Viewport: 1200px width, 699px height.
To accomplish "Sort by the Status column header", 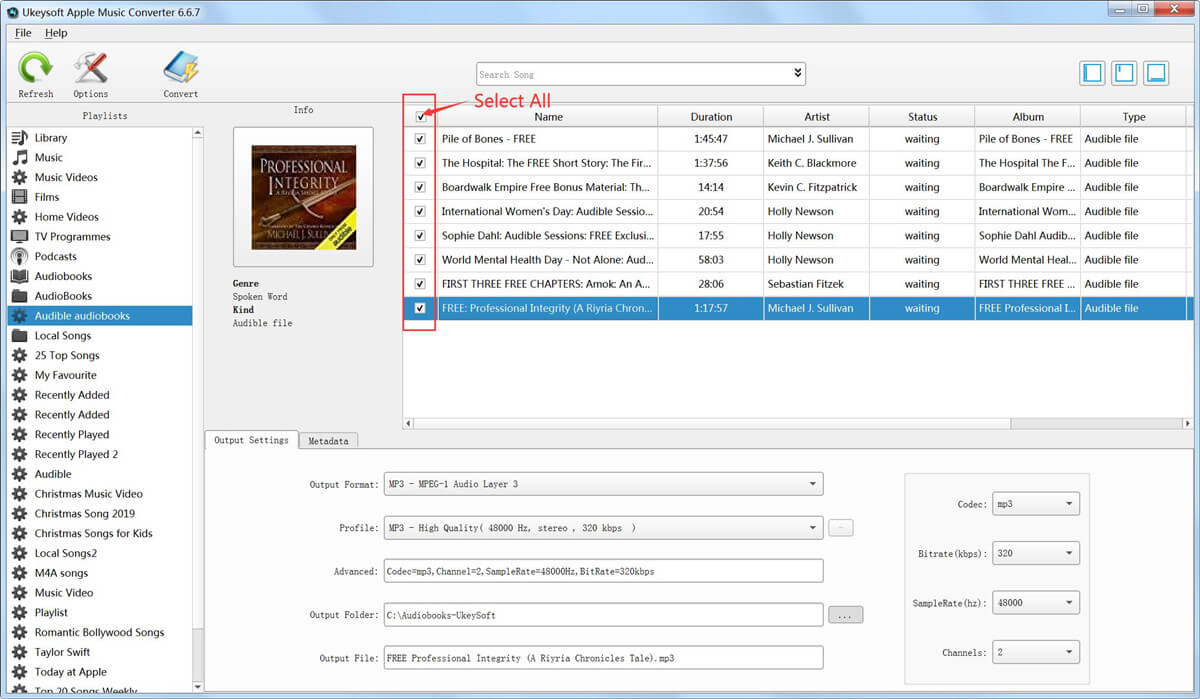I will point(922,117).
